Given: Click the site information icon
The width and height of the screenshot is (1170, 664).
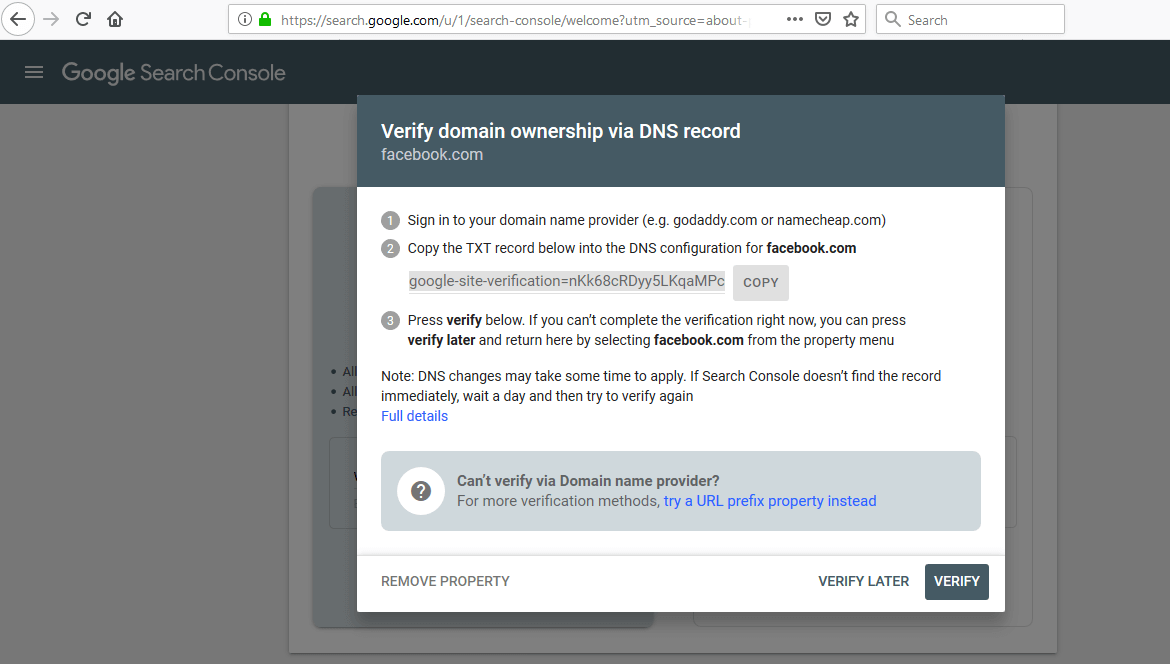Looking at the screenshot, I should coord(245,19).
